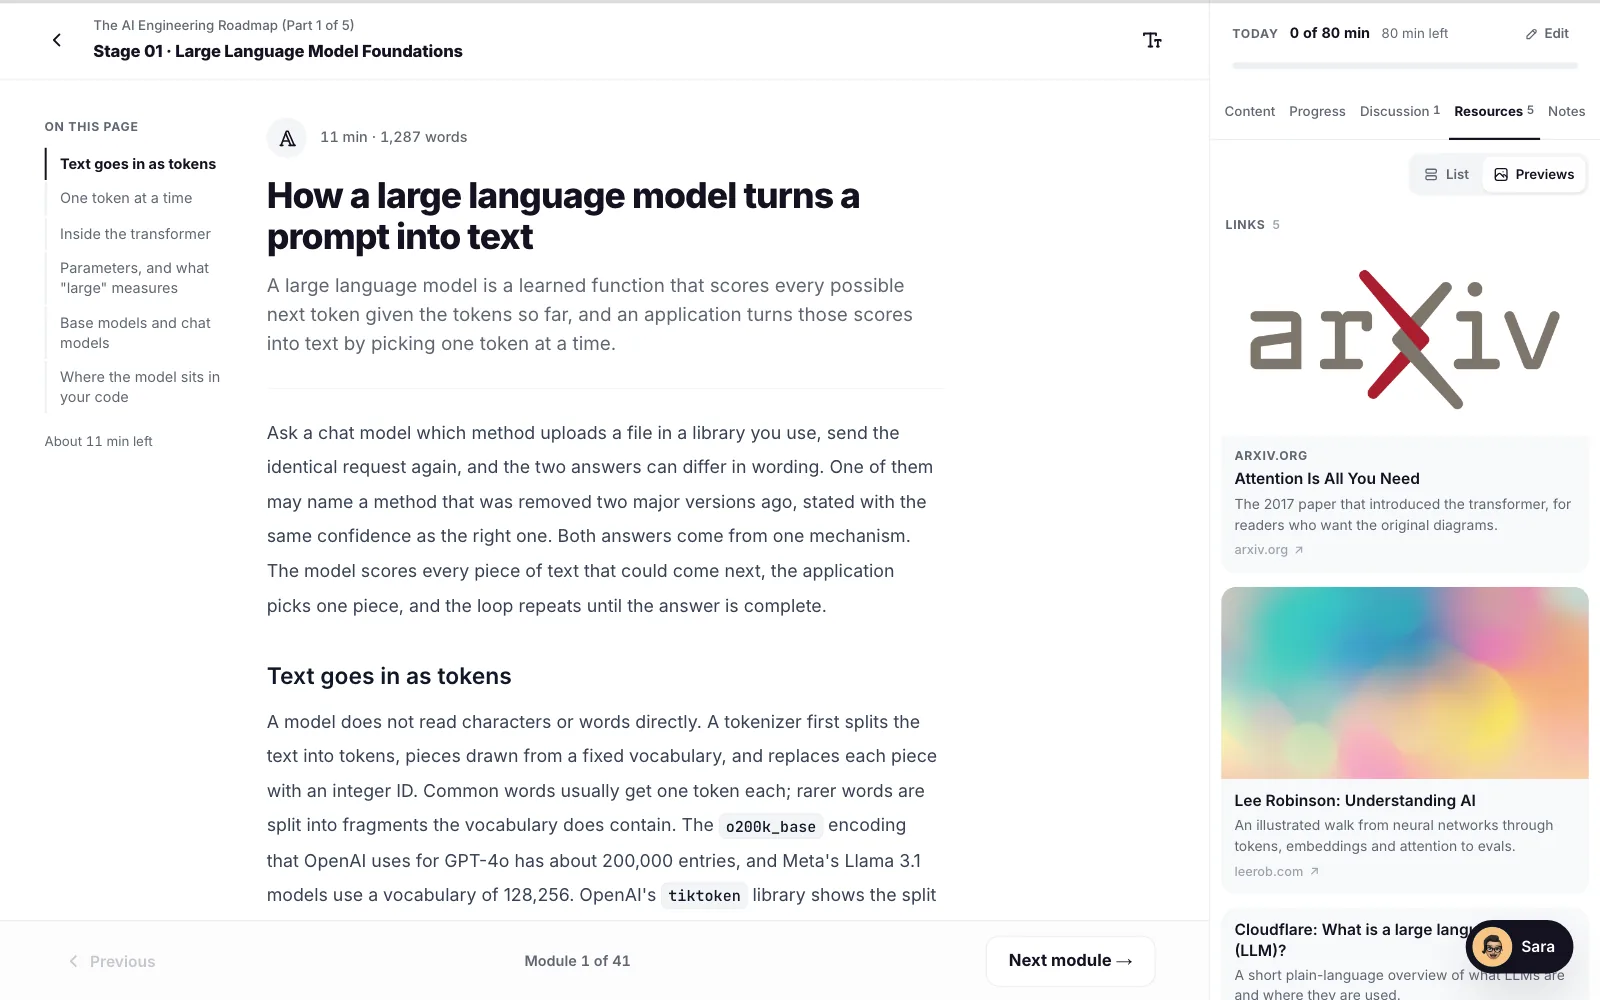The image size is (1600, 1000).
Task: Click today's study progress bar
Action: (1405, 66)
